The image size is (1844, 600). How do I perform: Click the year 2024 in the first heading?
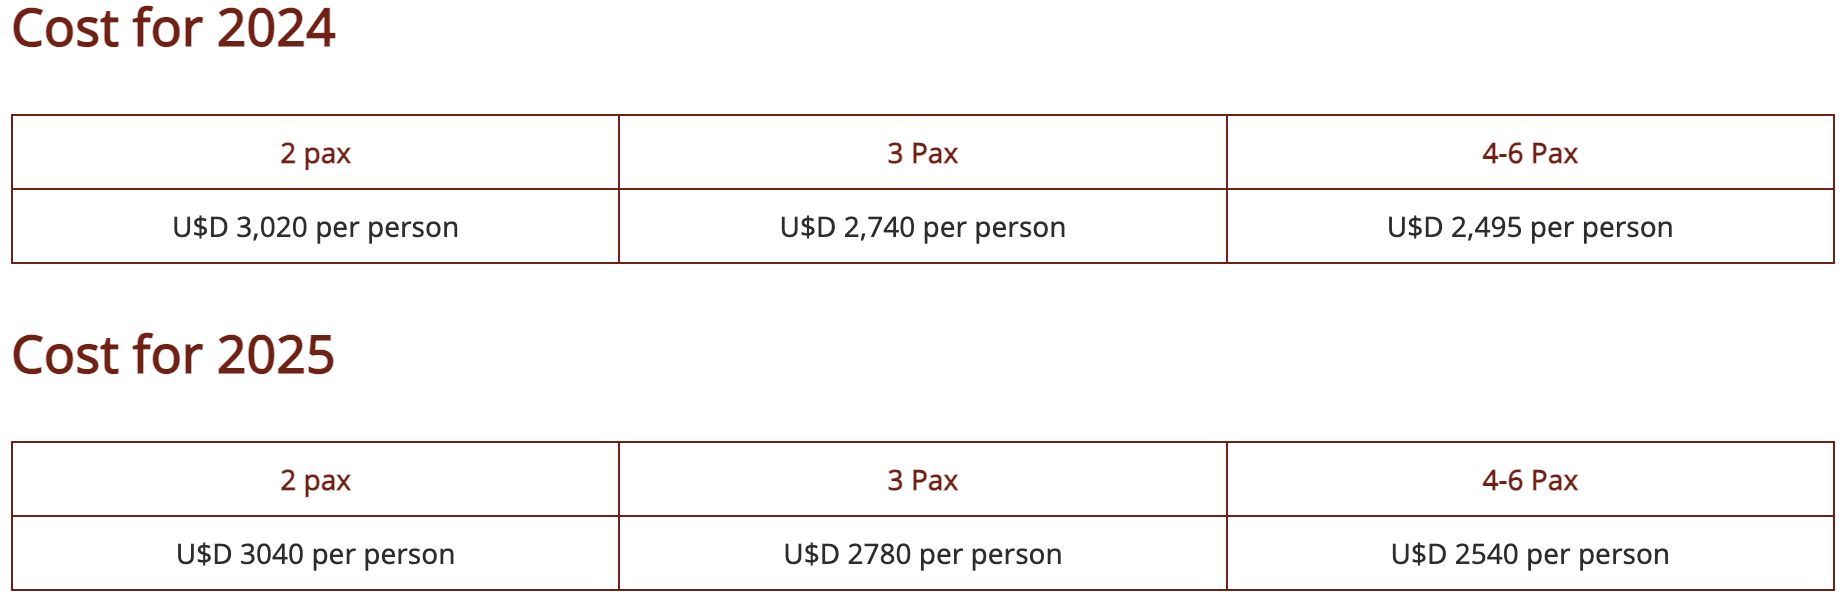pyautogui.click(x=276, y=28)
